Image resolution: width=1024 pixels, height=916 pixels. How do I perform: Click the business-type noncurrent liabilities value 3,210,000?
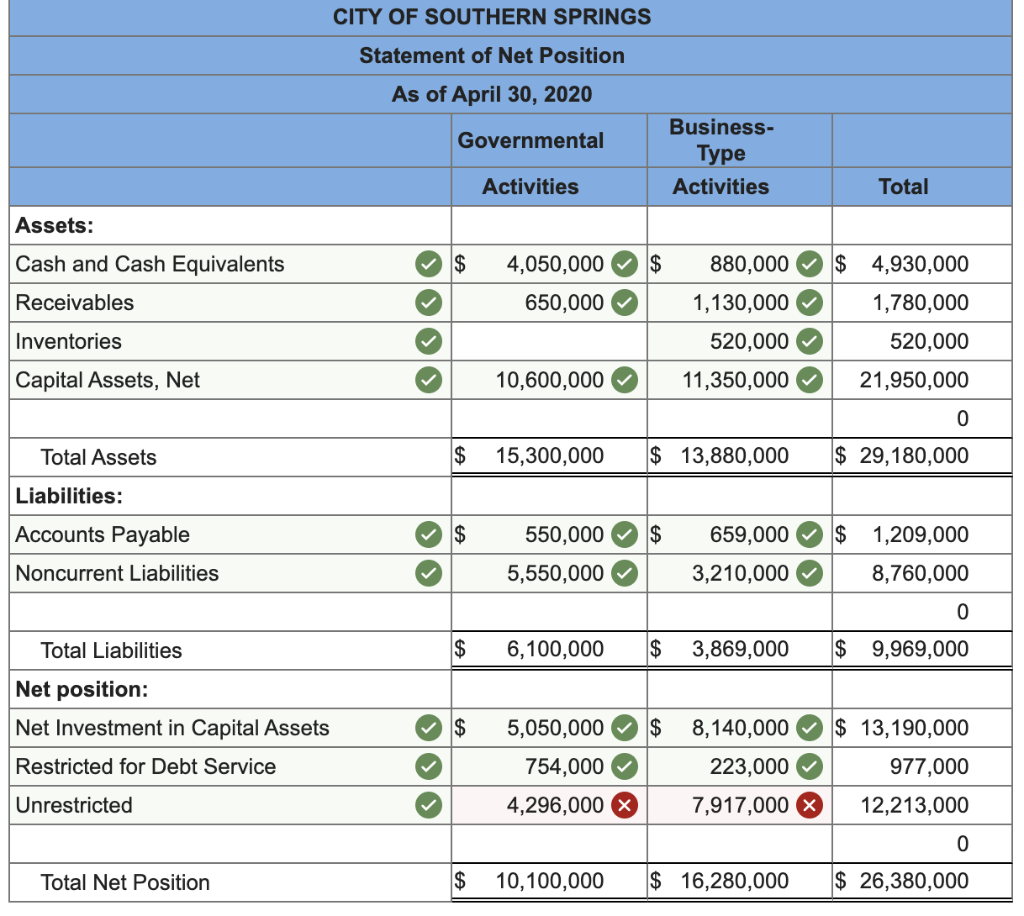[741, 573]
